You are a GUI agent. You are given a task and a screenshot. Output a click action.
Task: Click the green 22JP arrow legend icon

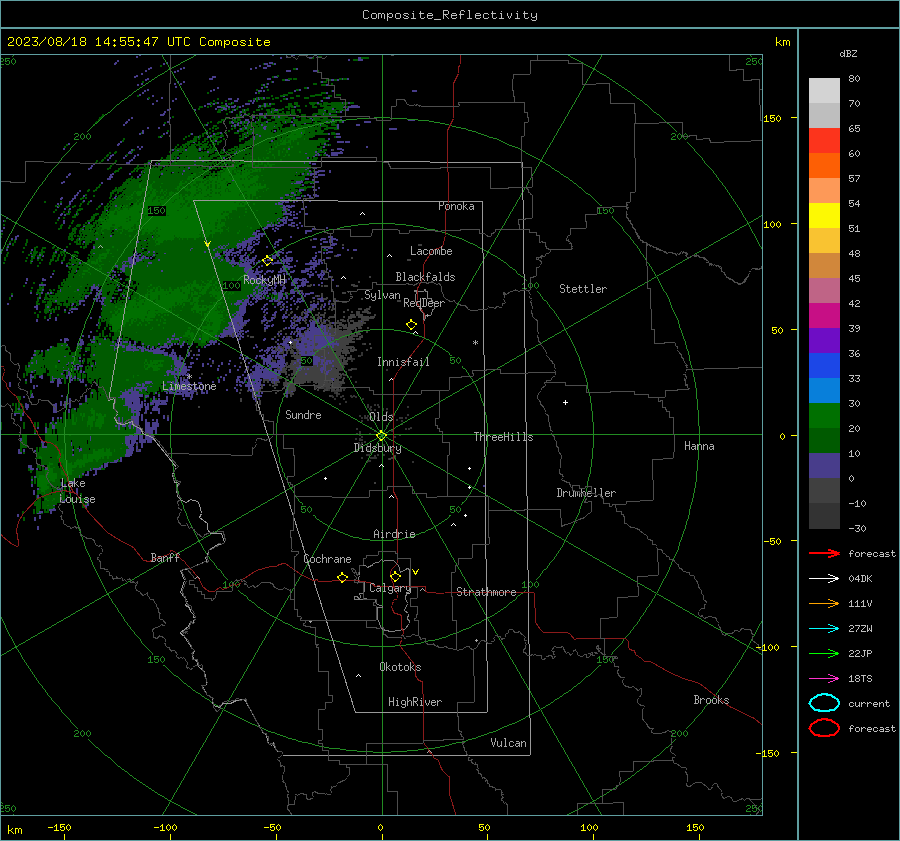[824, 653]
